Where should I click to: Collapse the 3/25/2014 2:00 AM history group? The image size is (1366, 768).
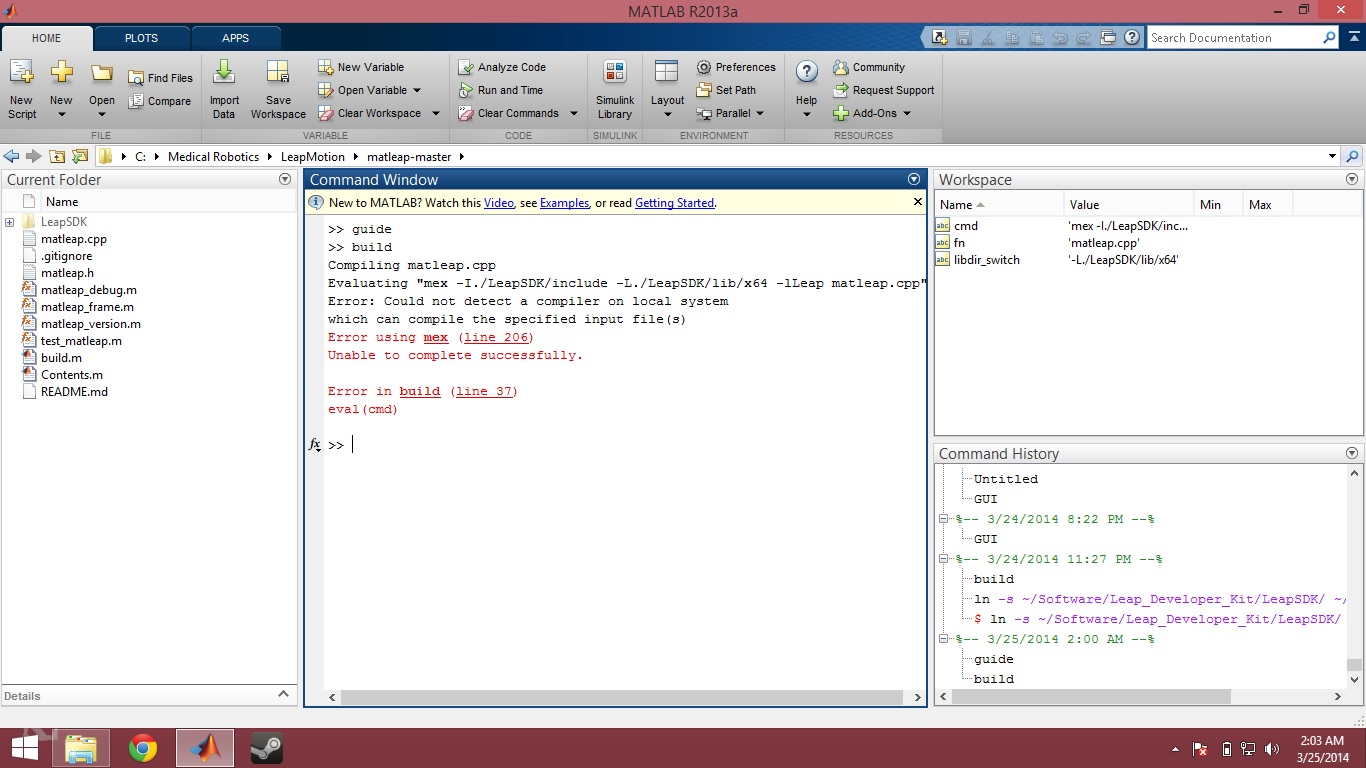pyautogui.click(x=943, y=639)
